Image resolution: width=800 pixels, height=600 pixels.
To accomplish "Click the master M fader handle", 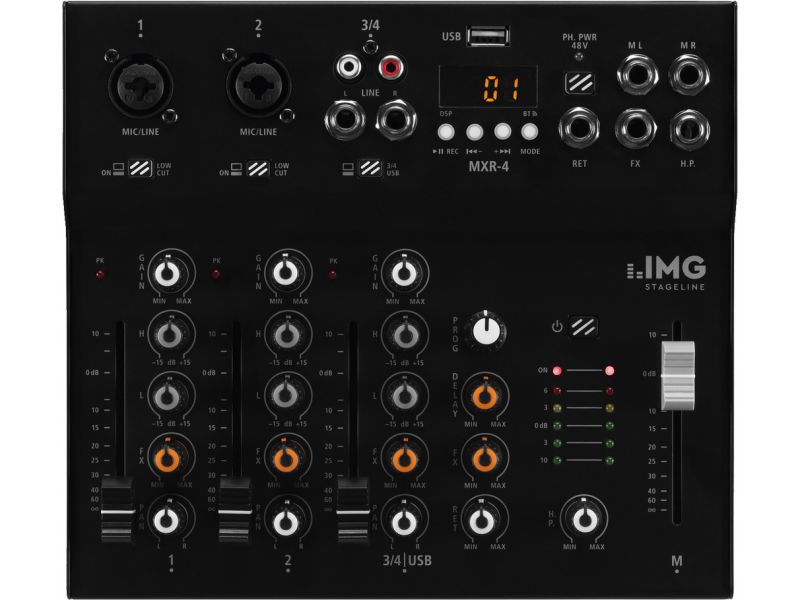I will coord(676,373).
